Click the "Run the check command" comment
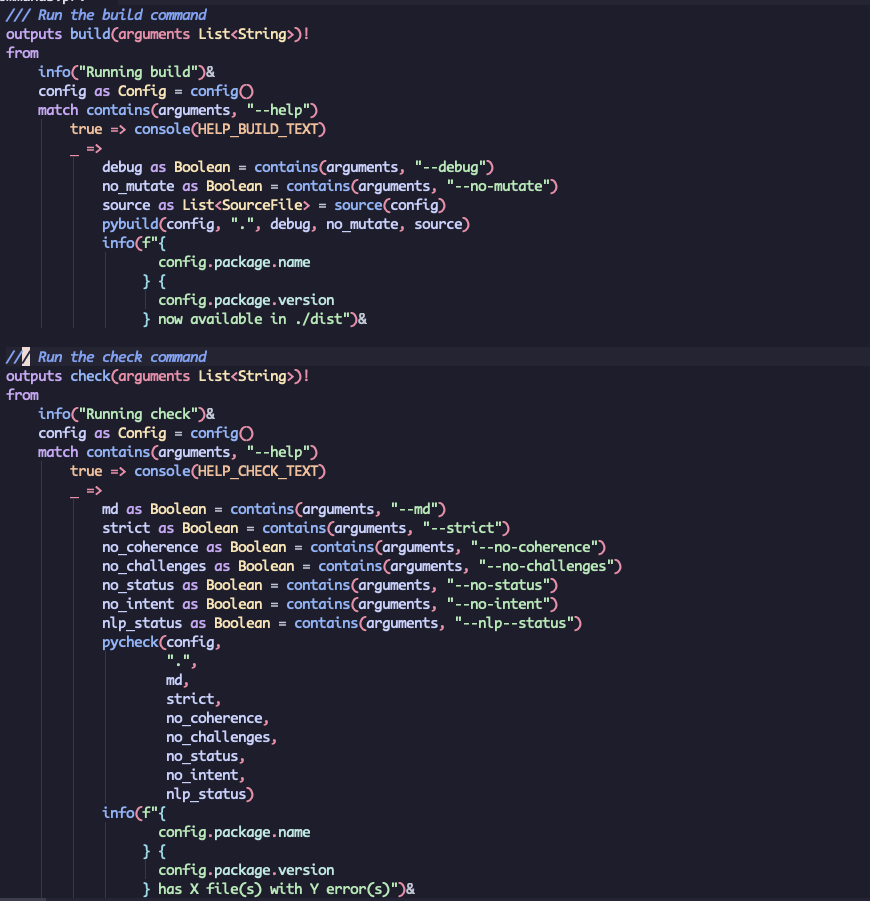 [122, 357]
